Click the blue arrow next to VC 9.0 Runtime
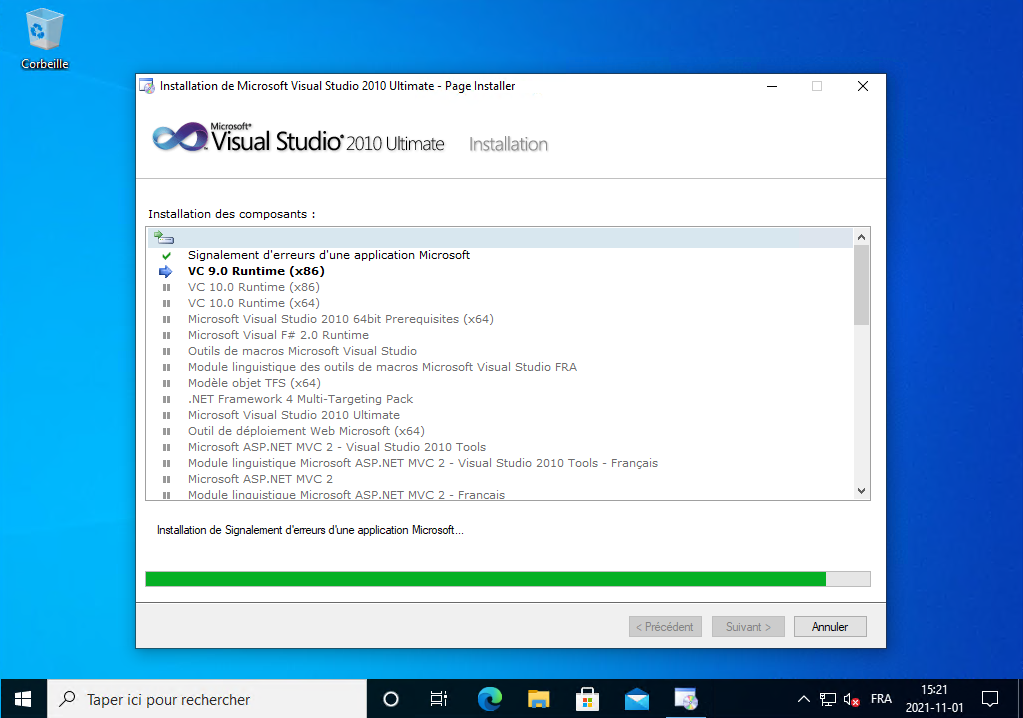This screenshot has width=1023, height=718. (166, 271)
